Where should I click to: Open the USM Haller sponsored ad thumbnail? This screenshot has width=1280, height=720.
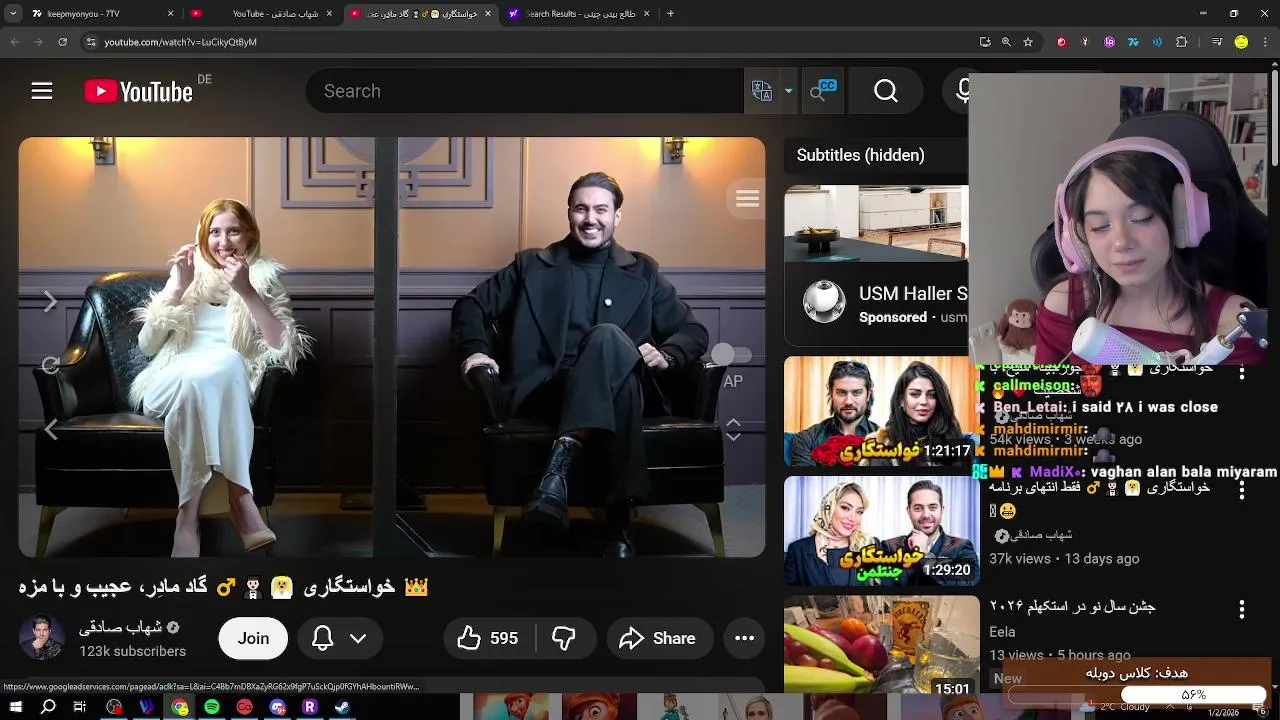[x=876, y=222]
